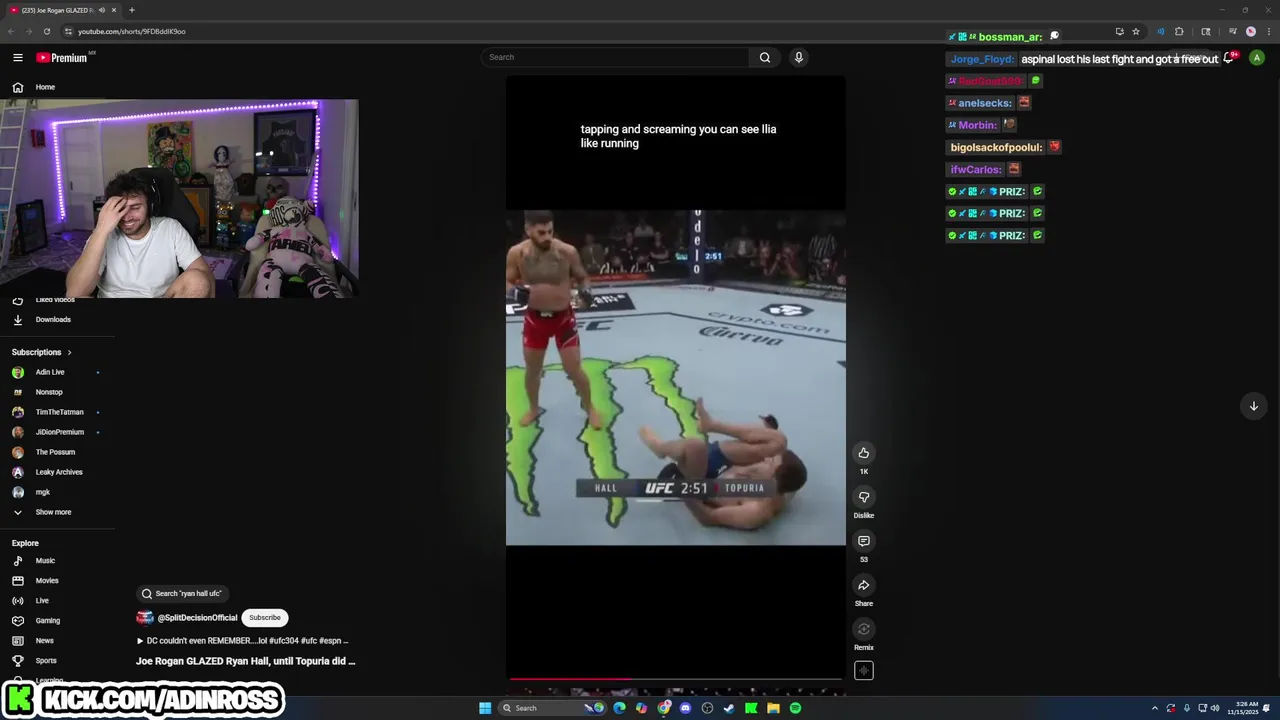Click the YouTube search input field
The width and height of the screenshot is (1280, 720).
point(615,57)
